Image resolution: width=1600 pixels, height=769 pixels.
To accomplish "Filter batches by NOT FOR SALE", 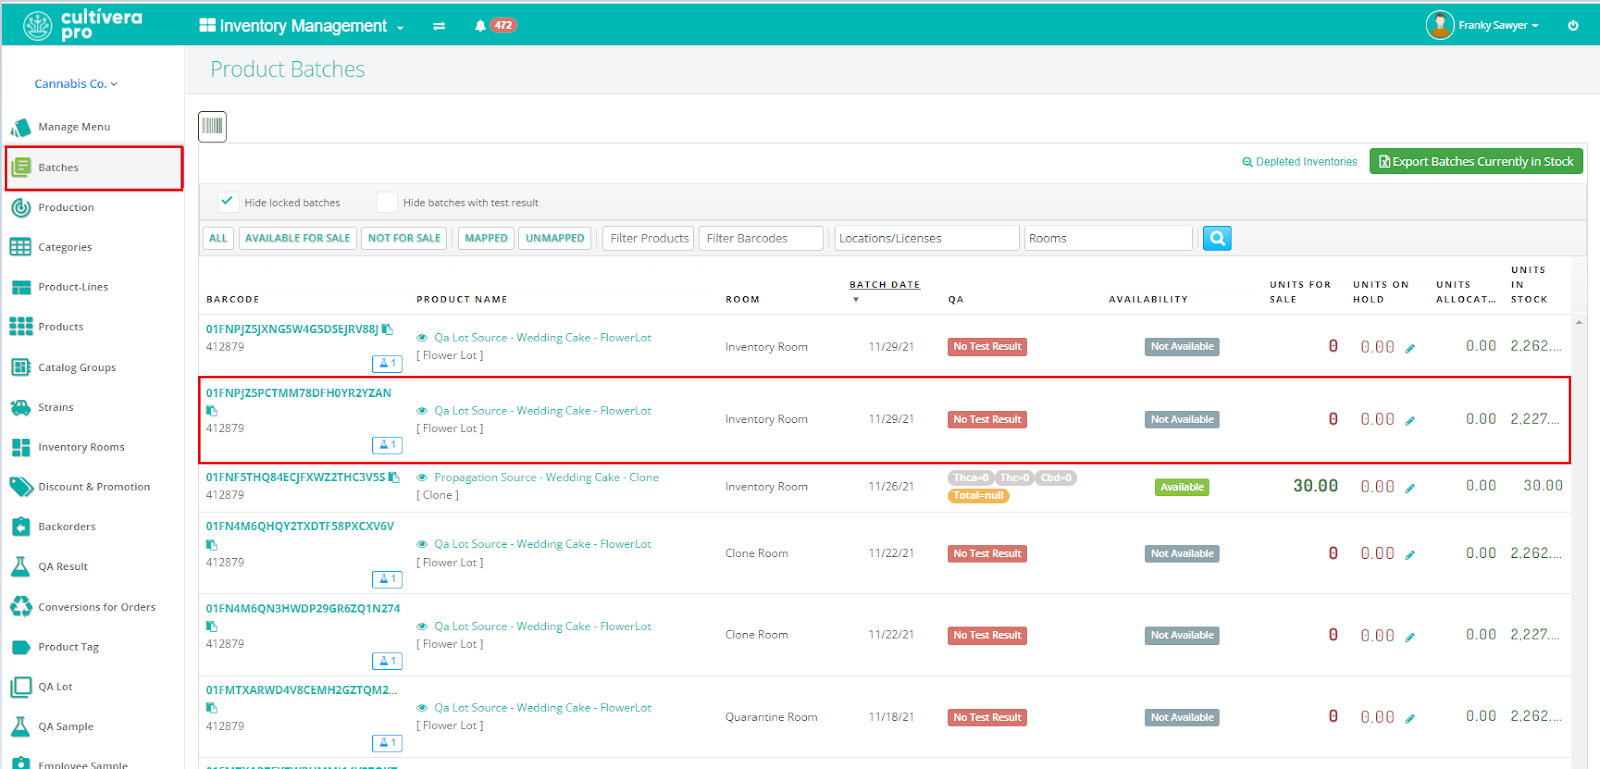I will point(404,238).
